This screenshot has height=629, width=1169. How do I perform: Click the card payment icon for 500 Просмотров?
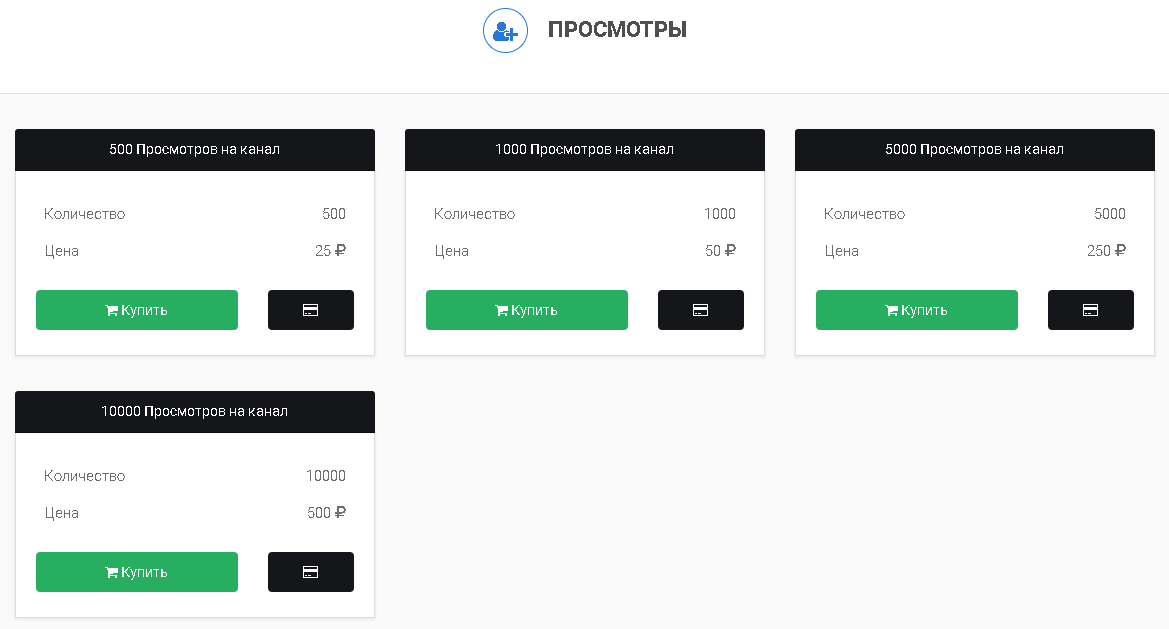pyautogui.click(x=311, y=310)
